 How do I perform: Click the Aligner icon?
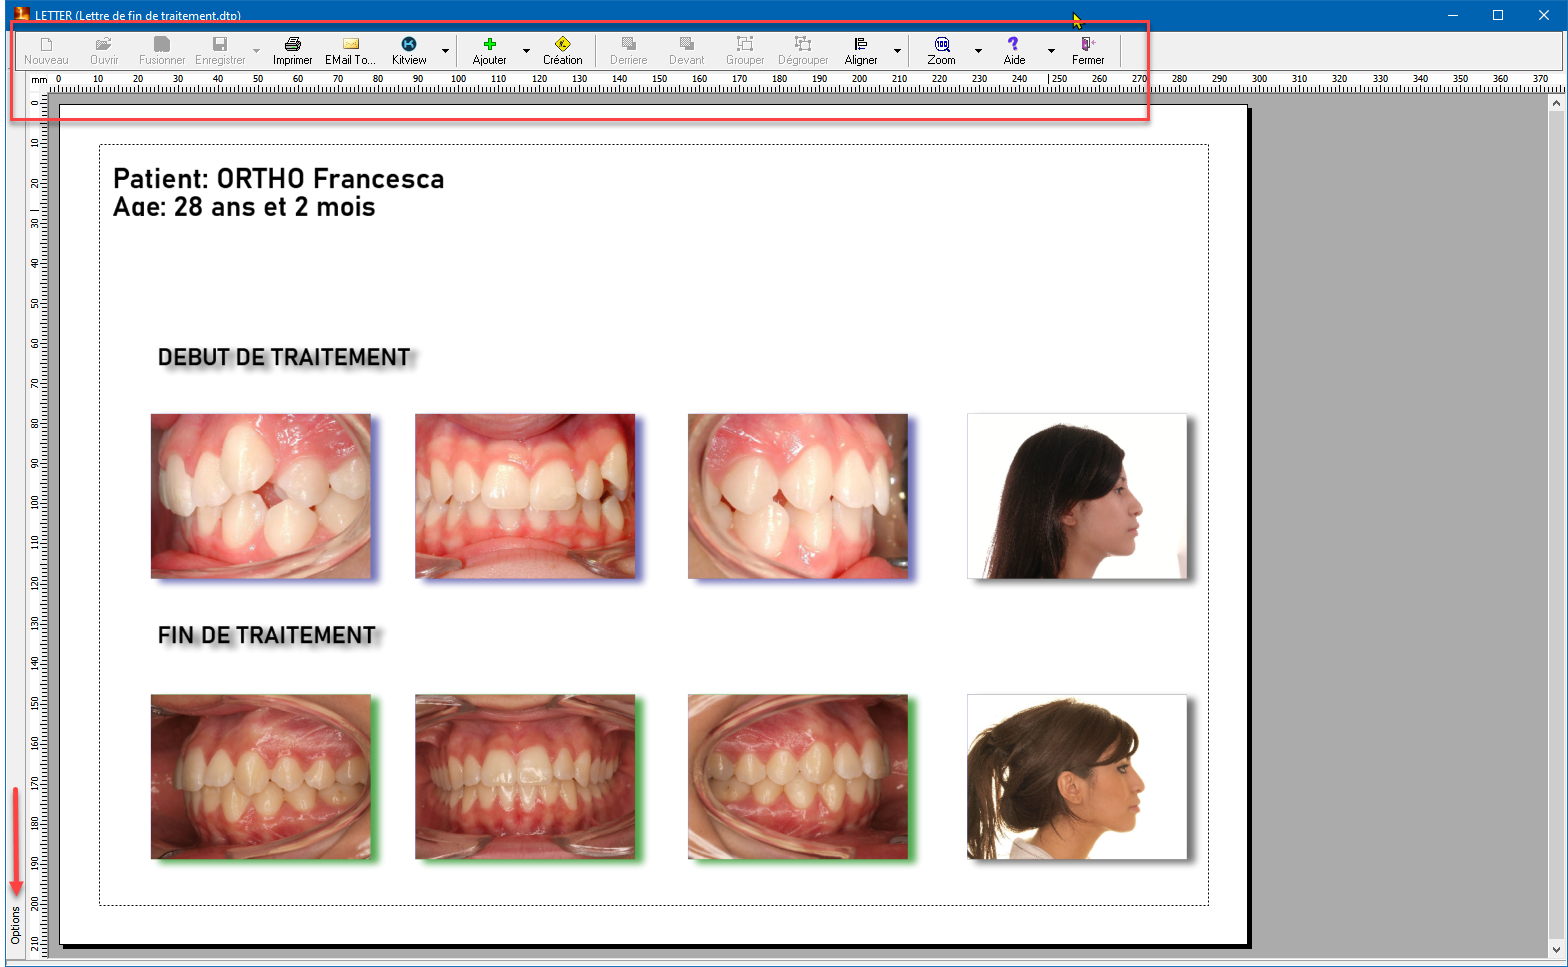[860, 45]
